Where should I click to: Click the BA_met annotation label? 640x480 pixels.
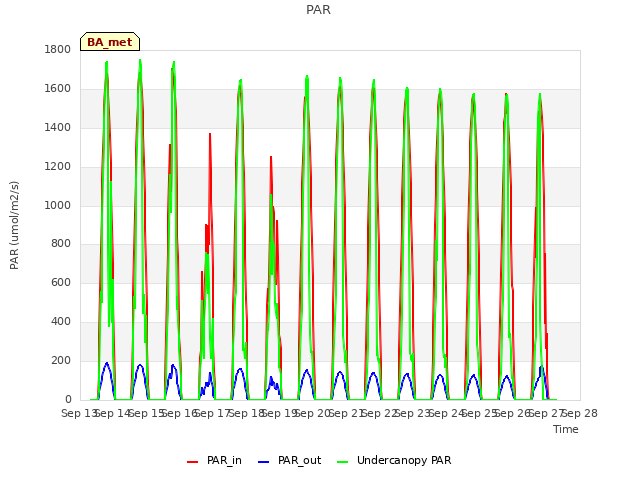(x=110, y=42)
